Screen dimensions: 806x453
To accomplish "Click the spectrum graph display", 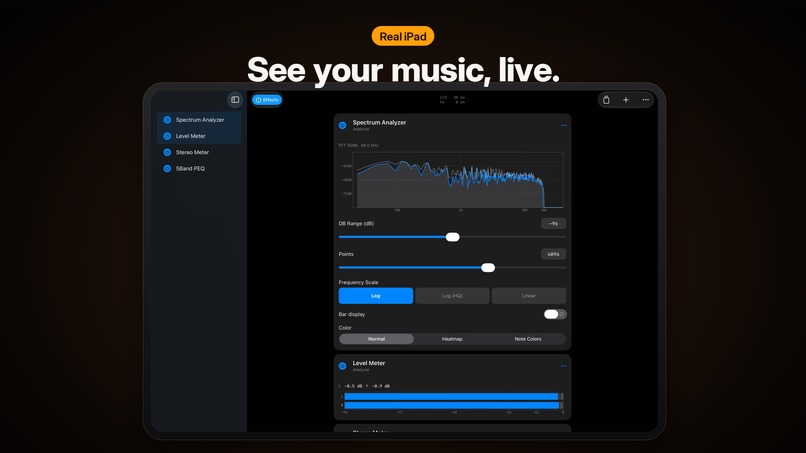I will (457, 180).
